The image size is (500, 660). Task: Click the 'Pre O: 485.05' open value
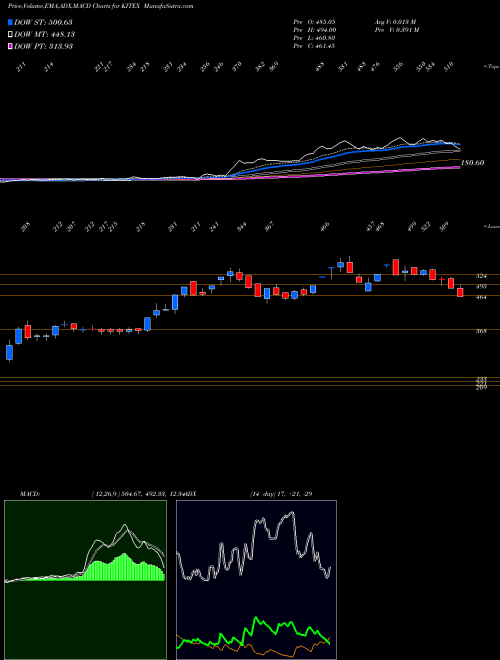pyautogui.click(x=314, y=21)
